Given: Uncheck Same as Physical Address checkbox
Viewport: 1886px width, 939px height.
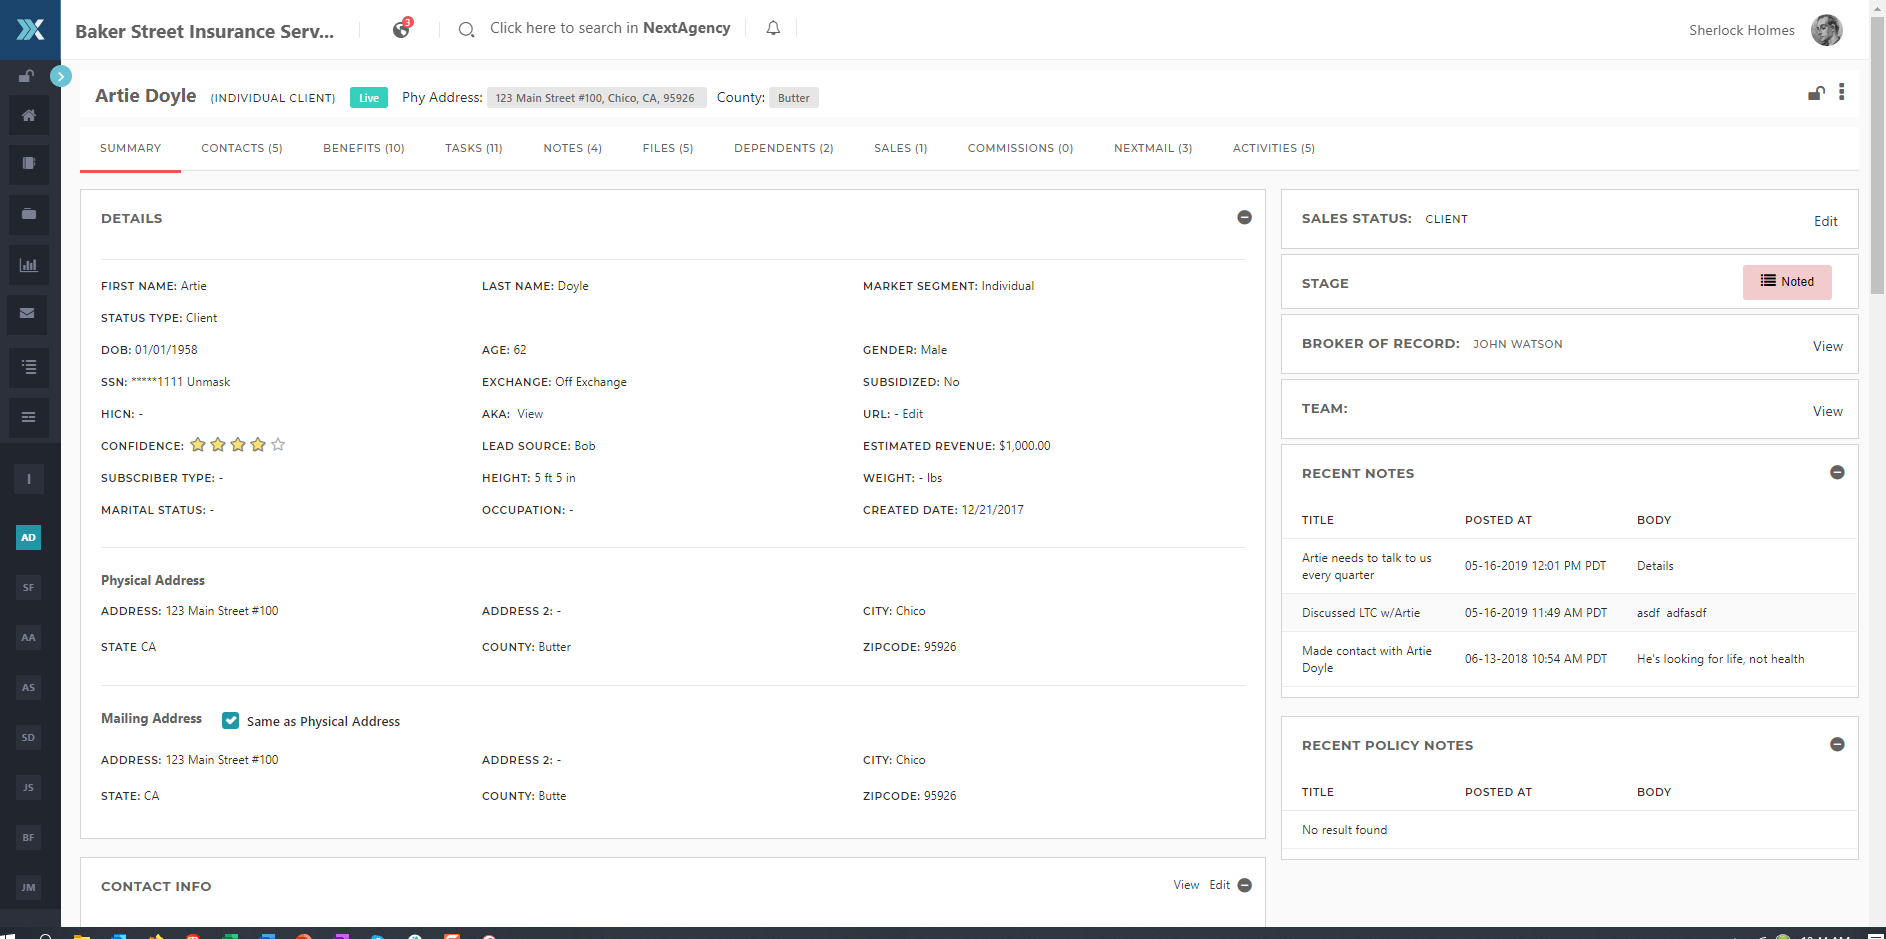Looking at the screenshot, I should (231, 720).
